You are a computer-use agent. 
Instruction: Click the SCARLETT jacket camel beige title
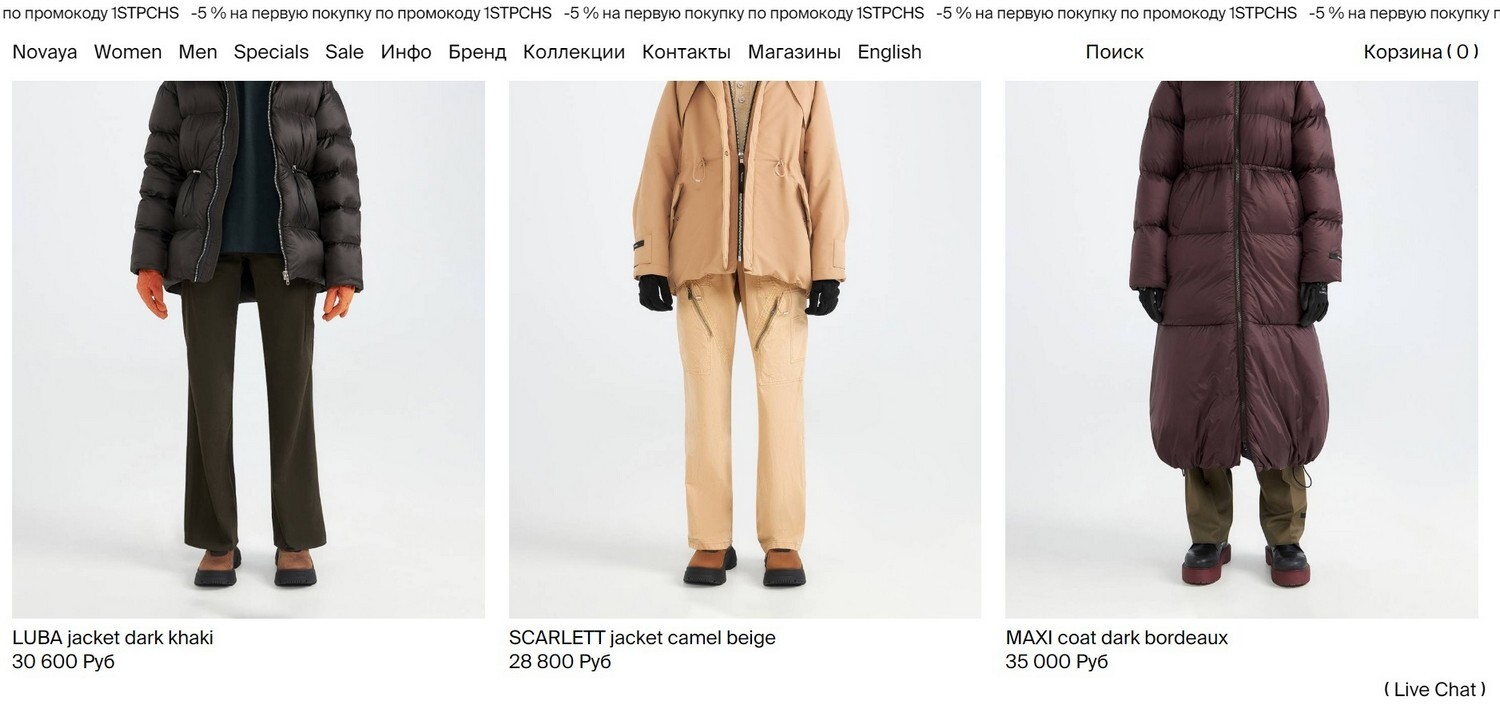(x=642, y=637)
